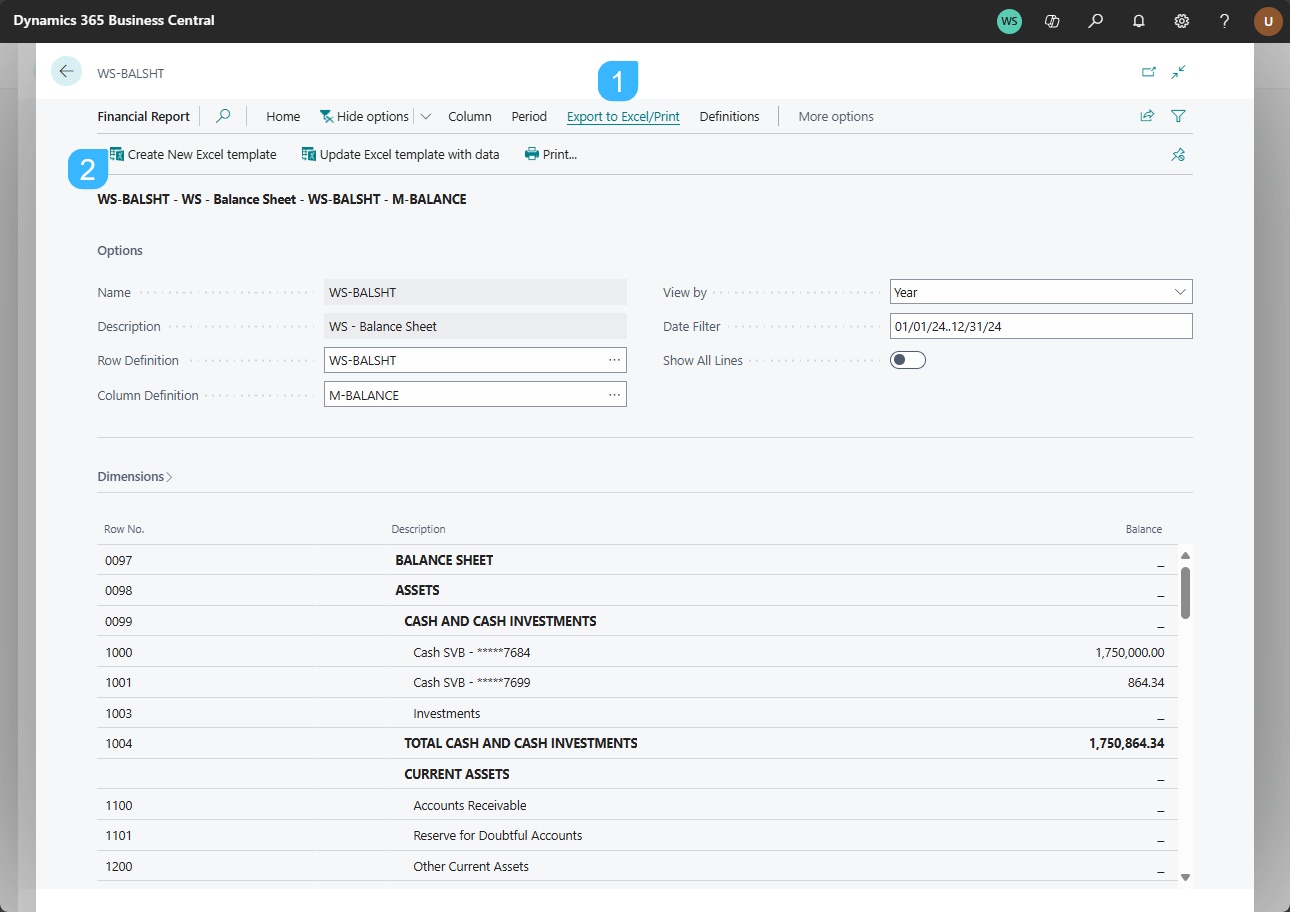Viewport: 1290px width, 912px height.
Task: Open the Home menu
Action: coord(283,116)
